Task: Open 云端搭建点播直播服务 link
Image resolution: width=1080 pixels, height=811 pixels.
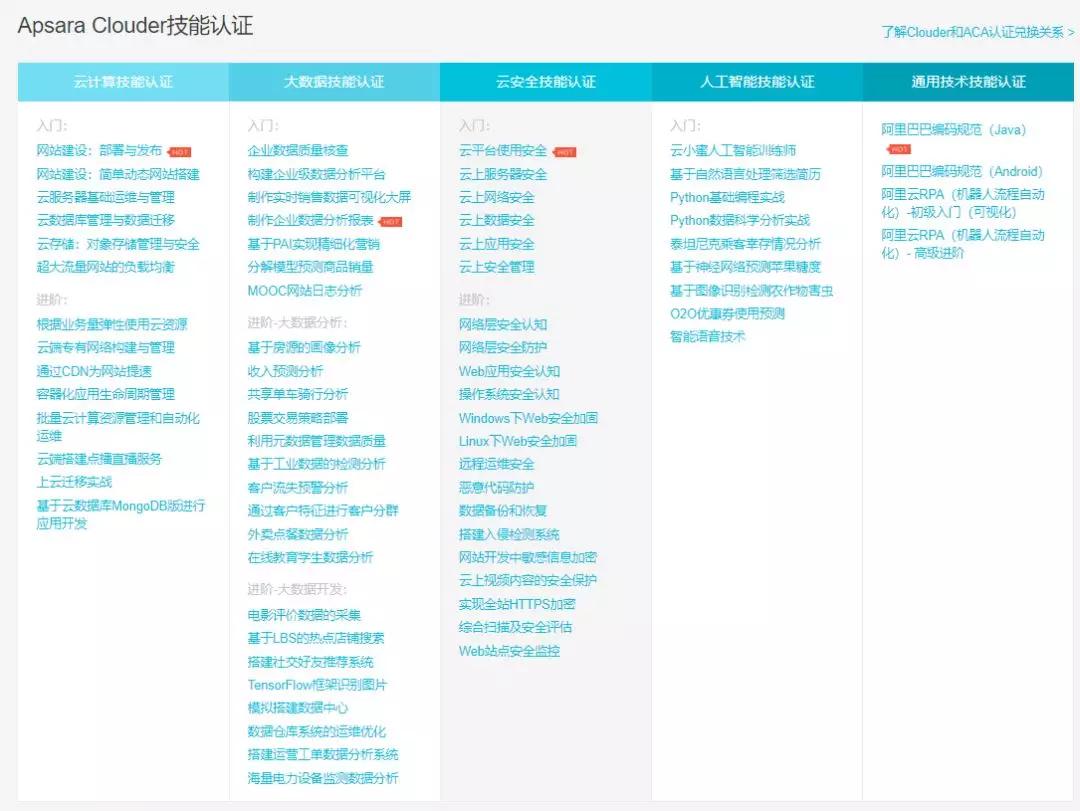Action: [99, 459]
